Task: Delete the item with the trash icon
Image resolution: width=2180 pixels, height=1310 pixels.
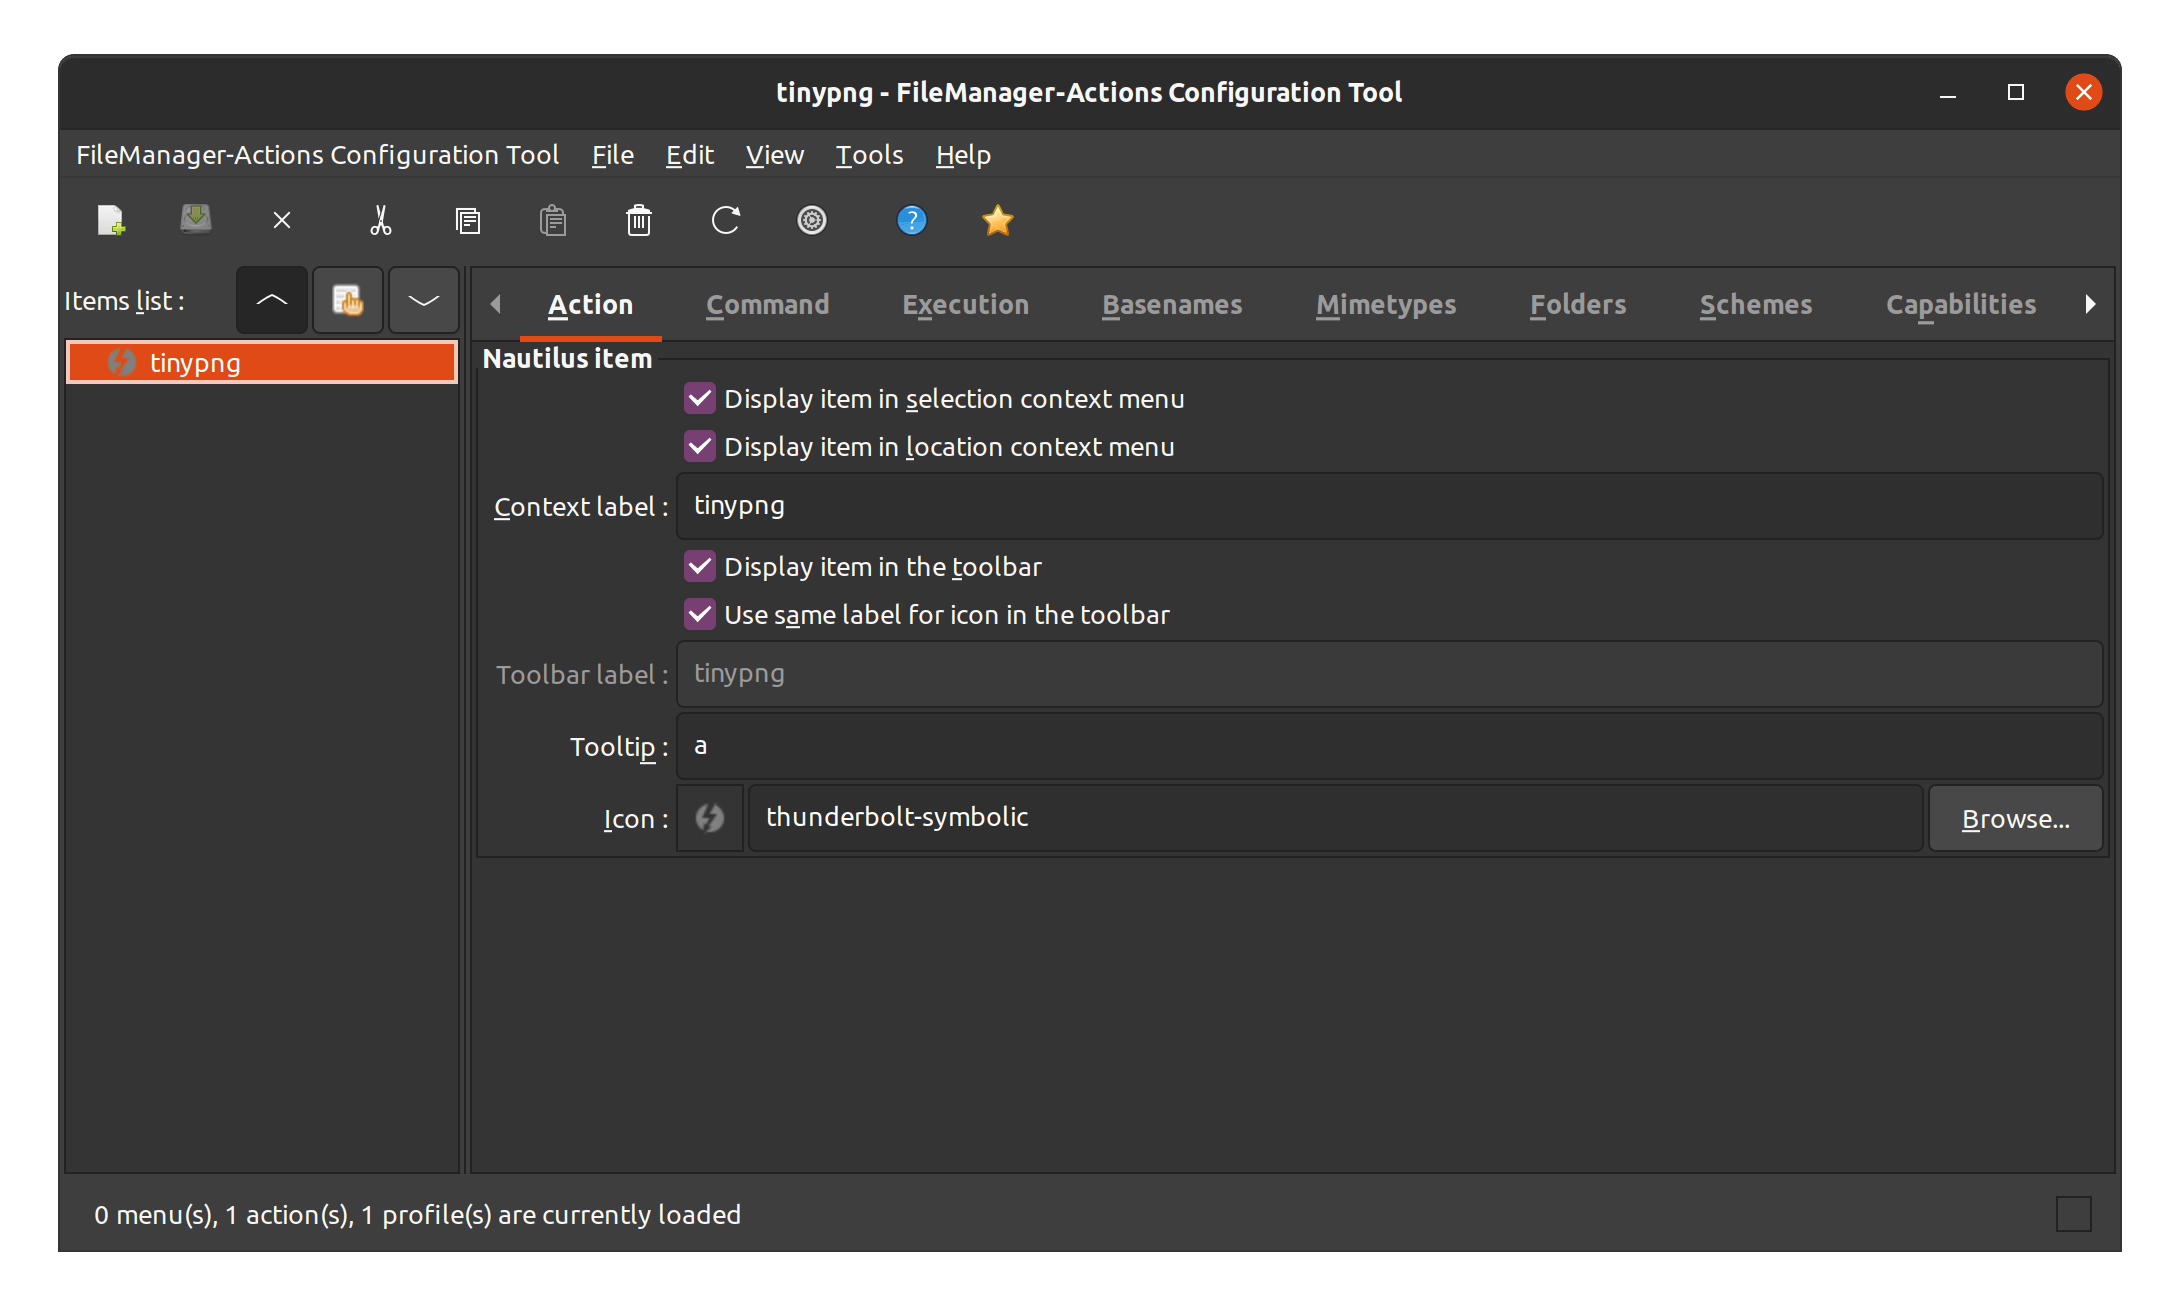Action: click(639, 220)
